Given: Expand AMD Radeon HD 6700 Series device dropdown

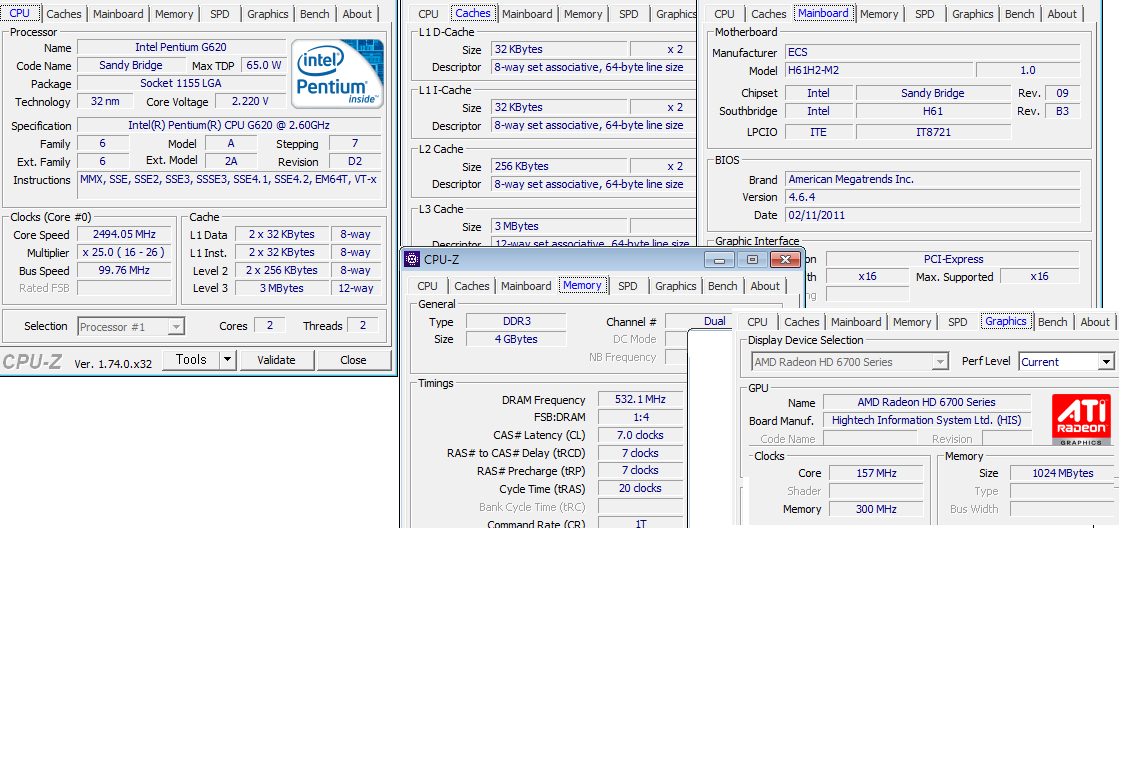Looking at the screenshot, I should pyautogui.click(x=940, y=362).
